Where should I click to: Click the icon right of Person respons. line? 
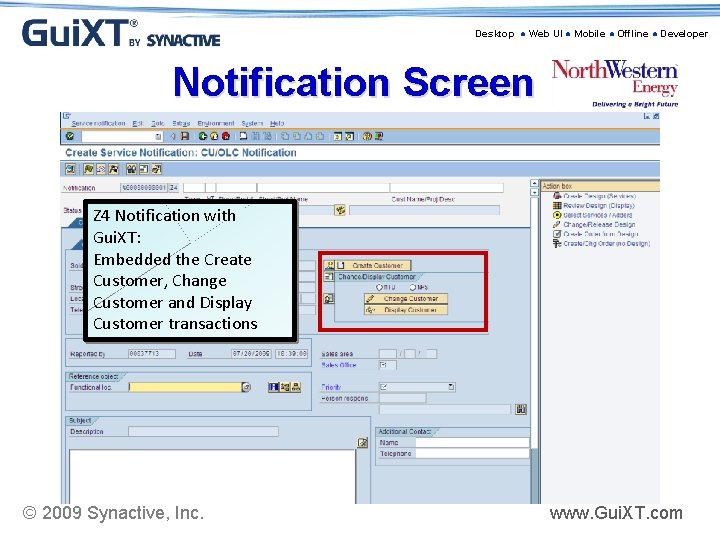(x=521, y=409)
